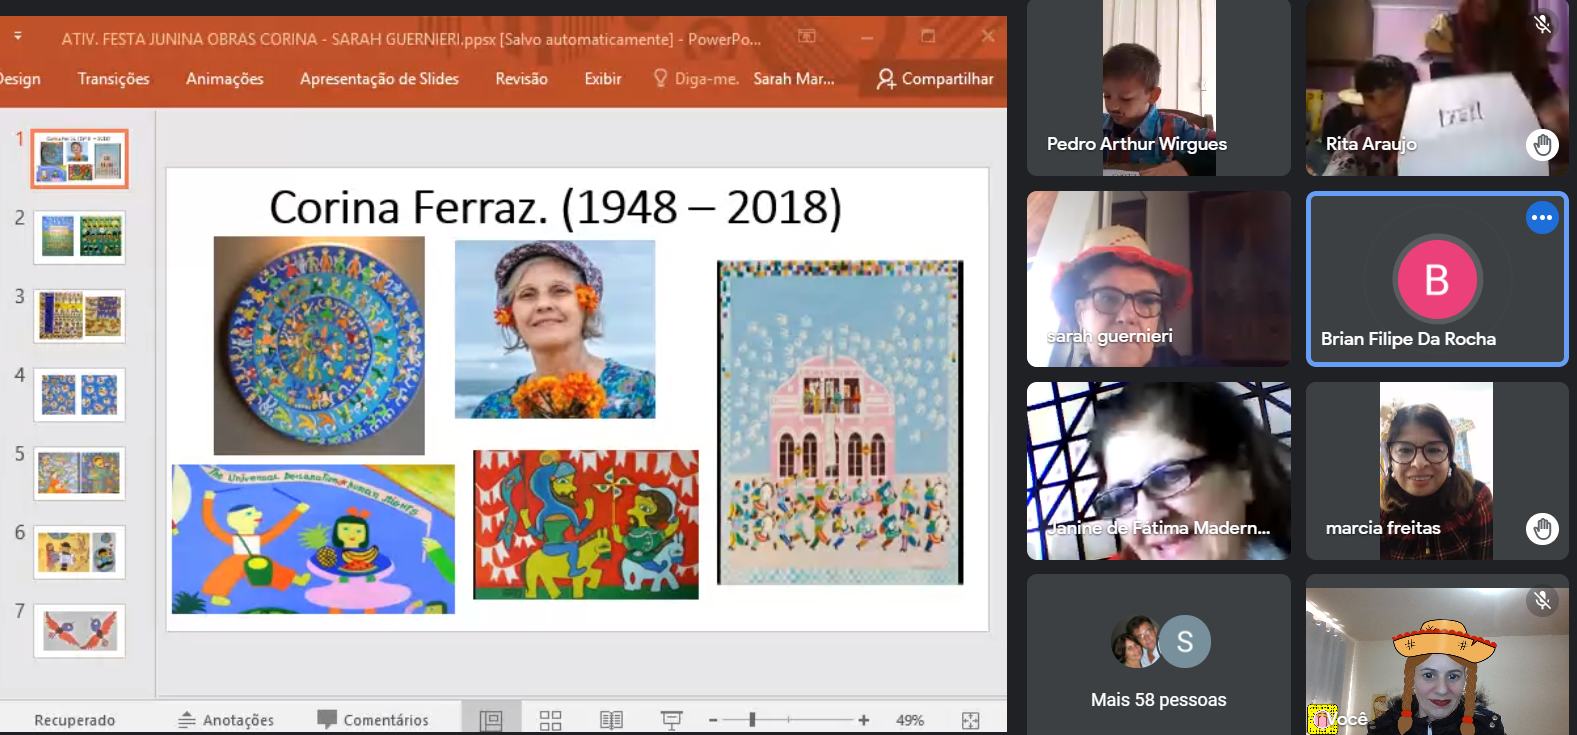Switch to Normal view icon
This screenshot has width=1577, height=735.
tap(491, 720)
